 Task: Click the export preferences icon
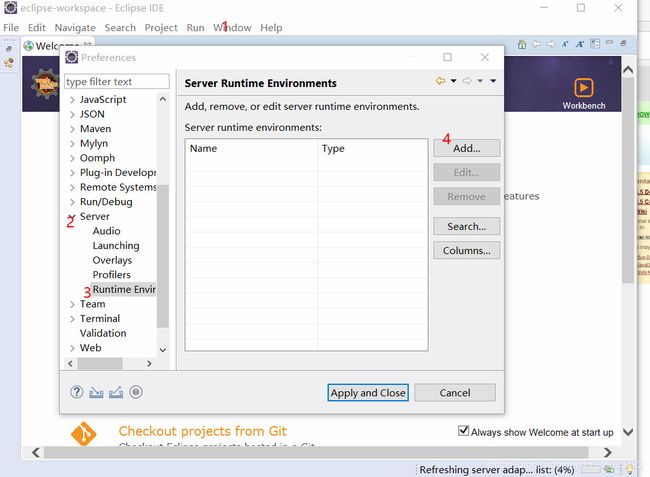click(x=116, y=392)
